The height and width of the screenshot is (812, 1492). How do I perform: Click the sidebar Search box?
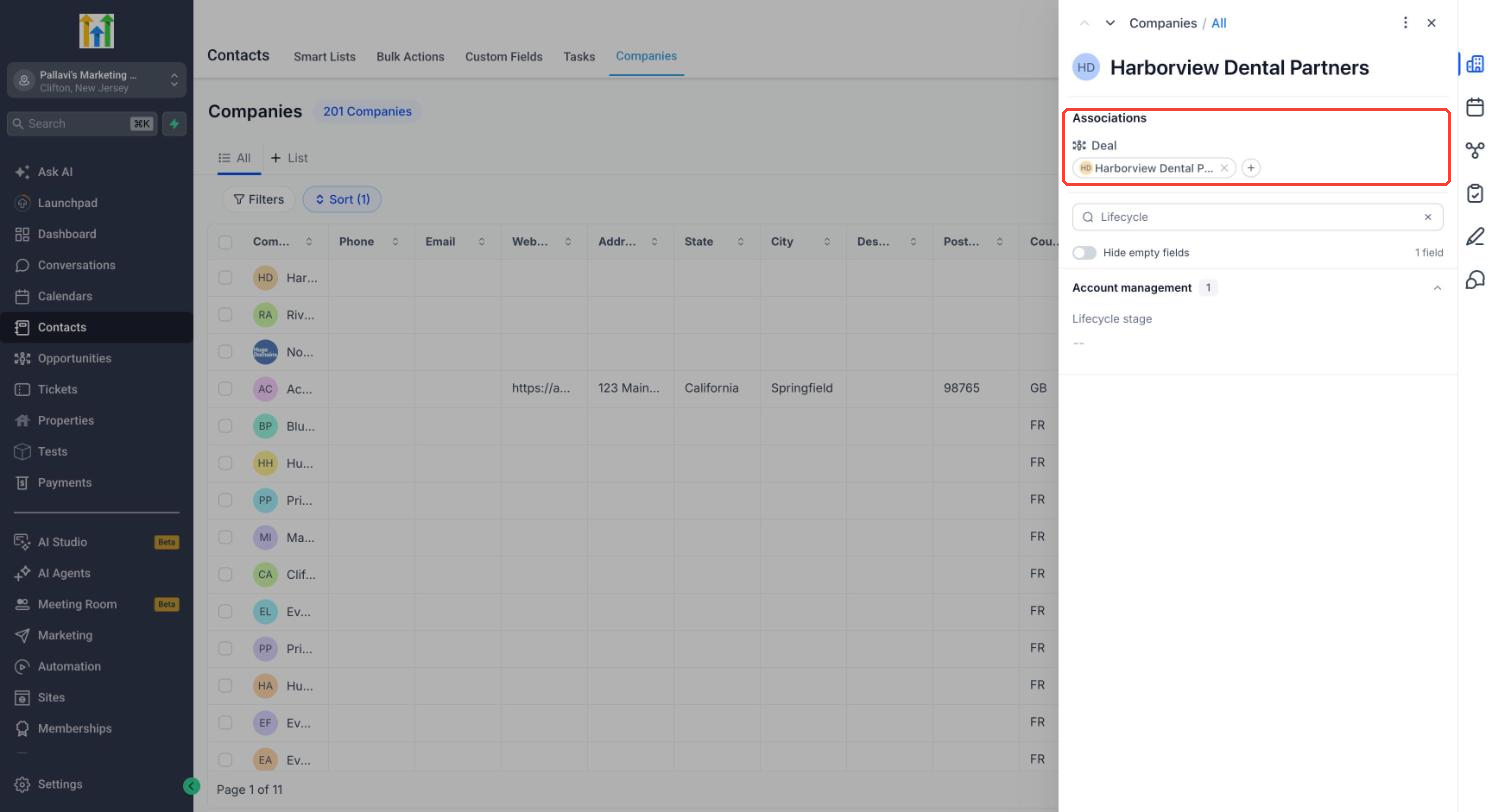point(82,124)
